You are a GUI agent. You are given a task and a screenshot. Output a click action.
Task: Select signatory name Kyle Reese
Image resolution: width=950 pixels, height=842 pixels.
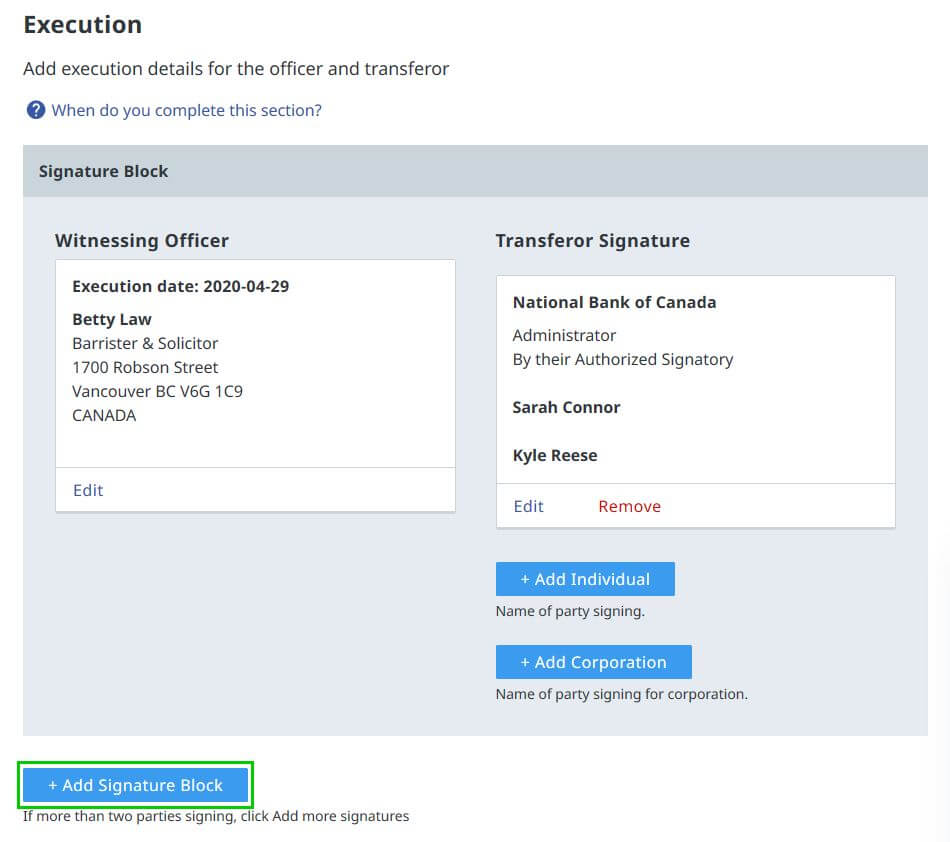tap(555, 456)
